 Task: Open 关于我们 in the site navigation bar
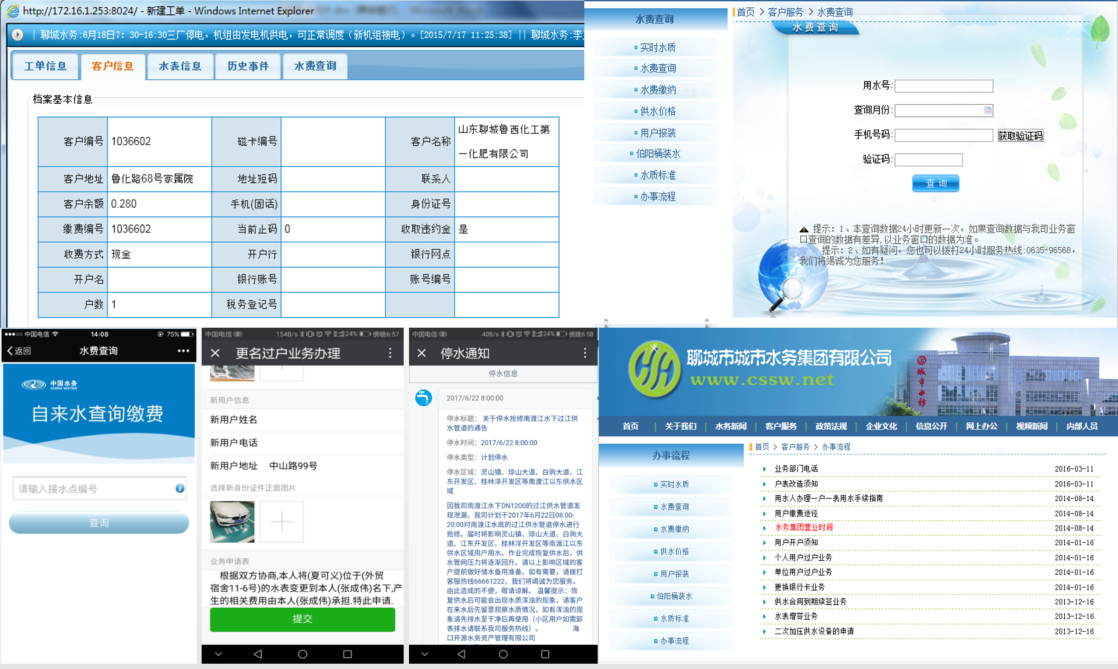680,427
